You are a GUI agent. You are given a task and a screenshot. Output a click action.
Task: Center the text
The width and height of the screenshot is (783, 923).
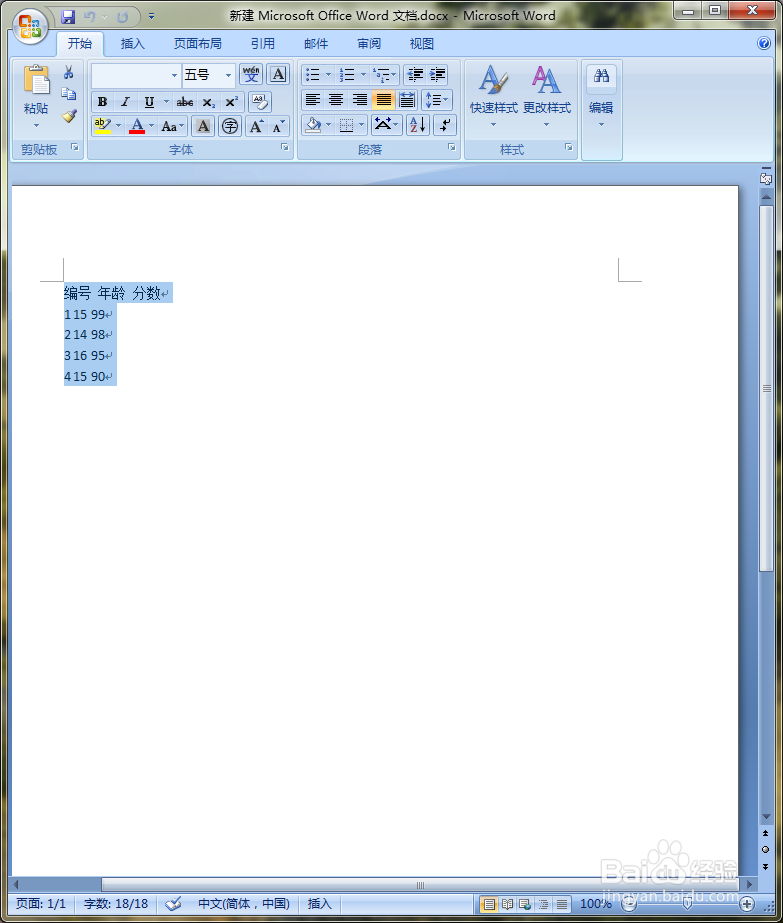pos(336,99)
